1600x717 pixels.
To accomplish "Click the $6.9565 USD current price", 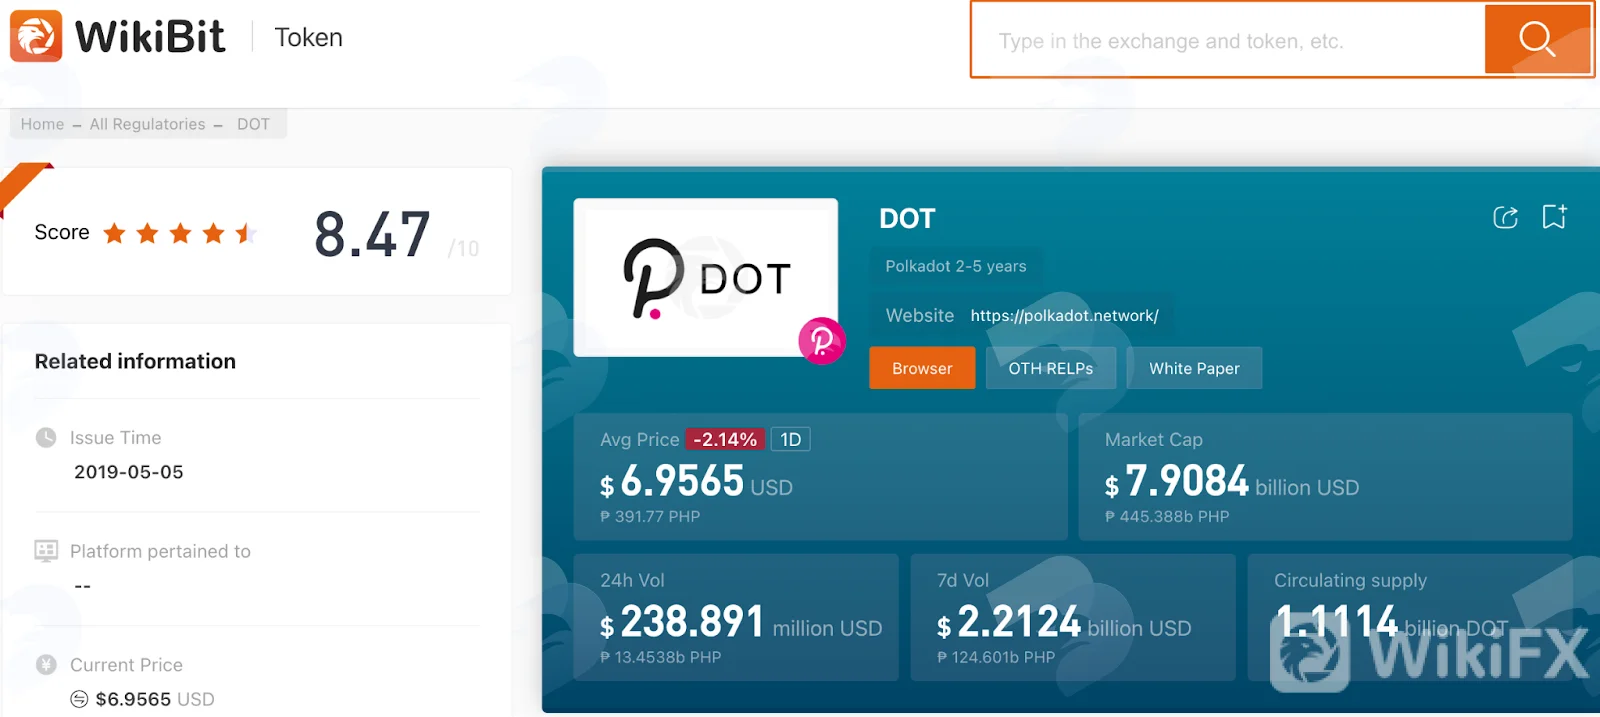I will 155,699.
